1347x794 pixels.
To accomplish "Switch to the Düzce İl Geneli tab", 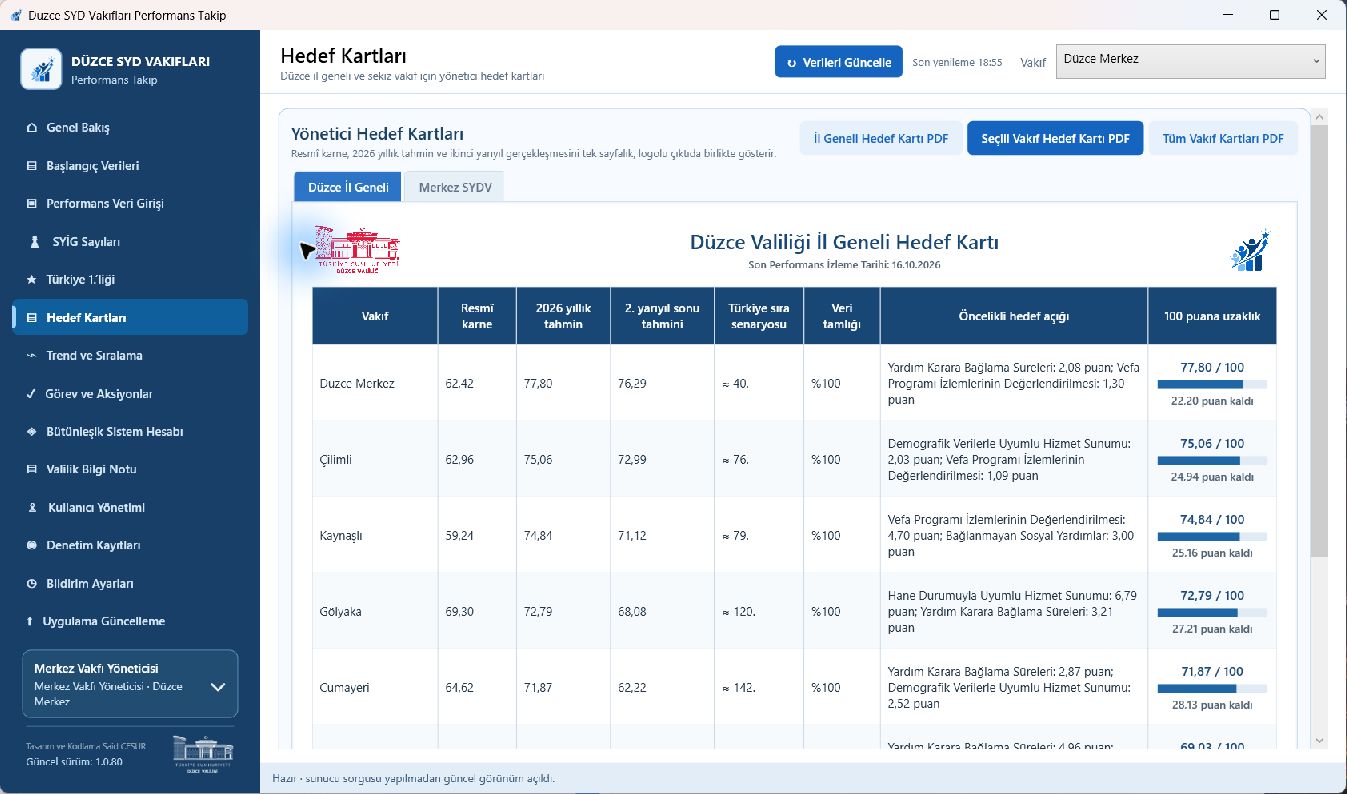I will click(x=347, y=187).
